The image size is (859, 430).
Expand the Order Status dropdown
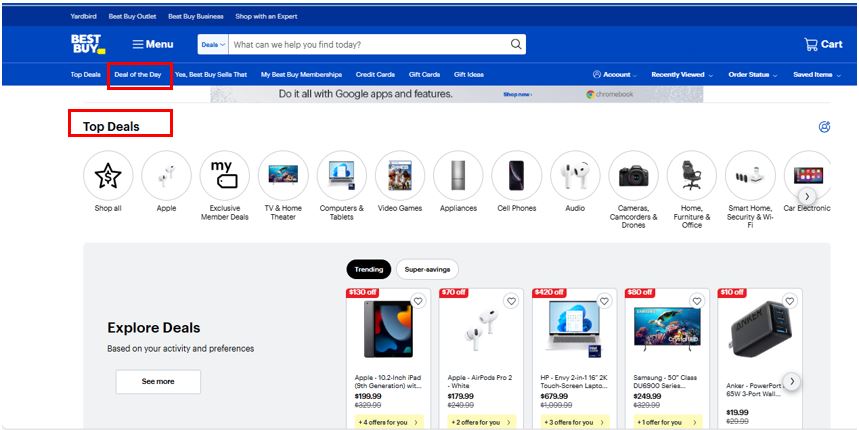point(752,75)
